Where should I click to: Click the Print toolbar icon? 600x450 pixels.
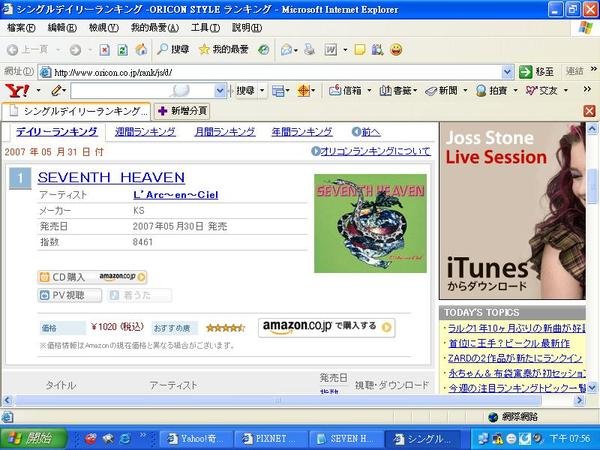click(x=310, y=49)
